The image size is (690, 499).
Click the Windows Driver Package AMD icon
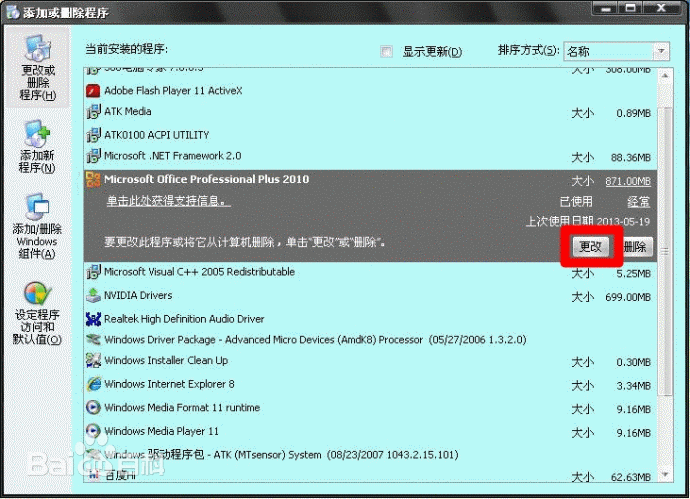(93, 339)
